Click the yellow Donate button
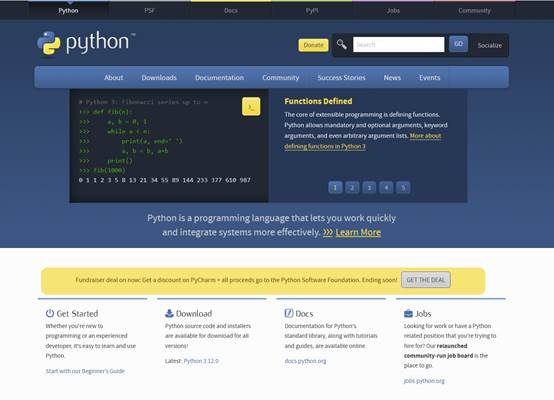 pos(313,45)
